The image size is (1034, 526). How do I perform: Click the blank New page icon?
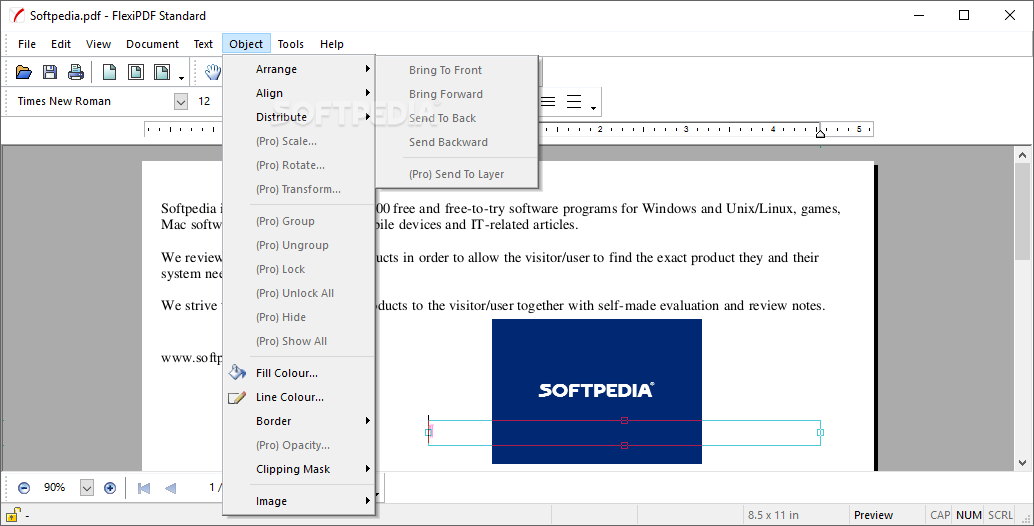(109, 72)
